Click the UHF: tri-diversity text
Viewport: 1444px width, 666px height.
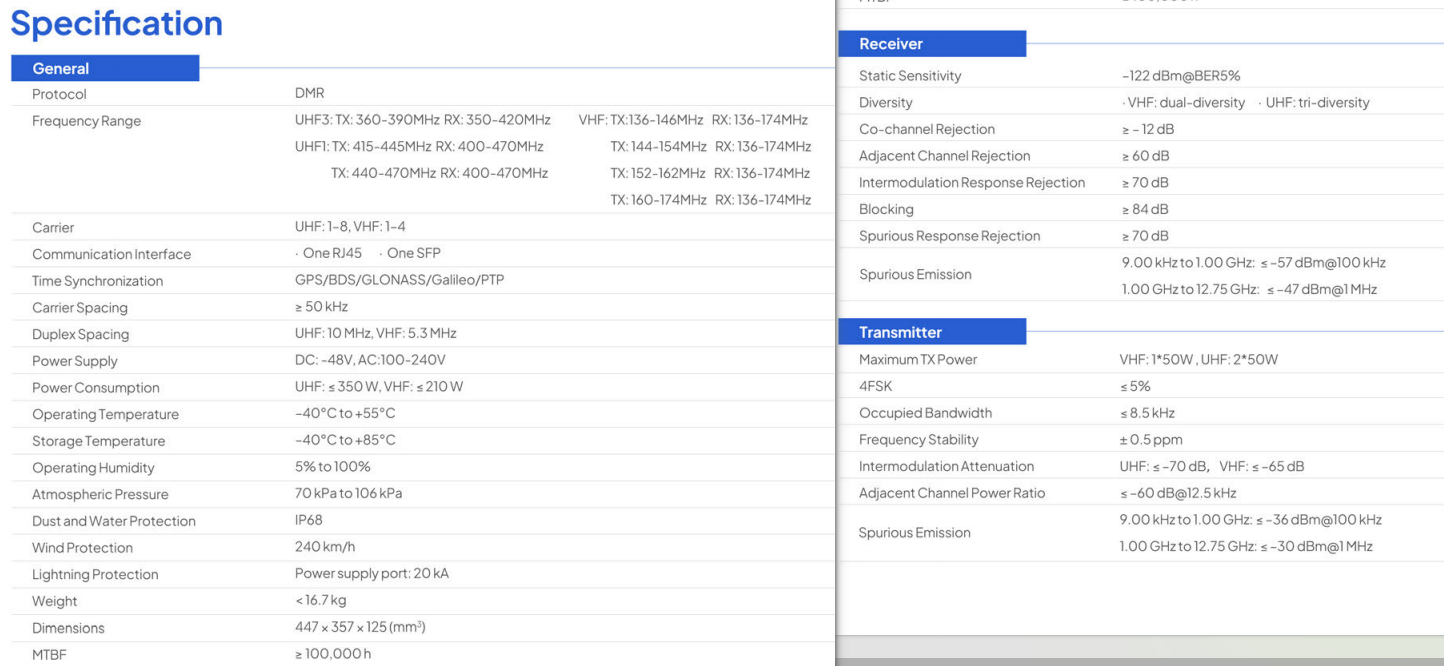[1317, 103]
